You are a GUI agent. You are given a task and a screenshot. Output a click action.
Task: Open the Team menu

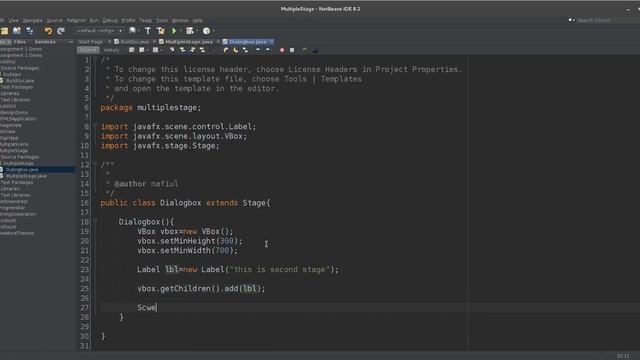[x=145, y=20]
